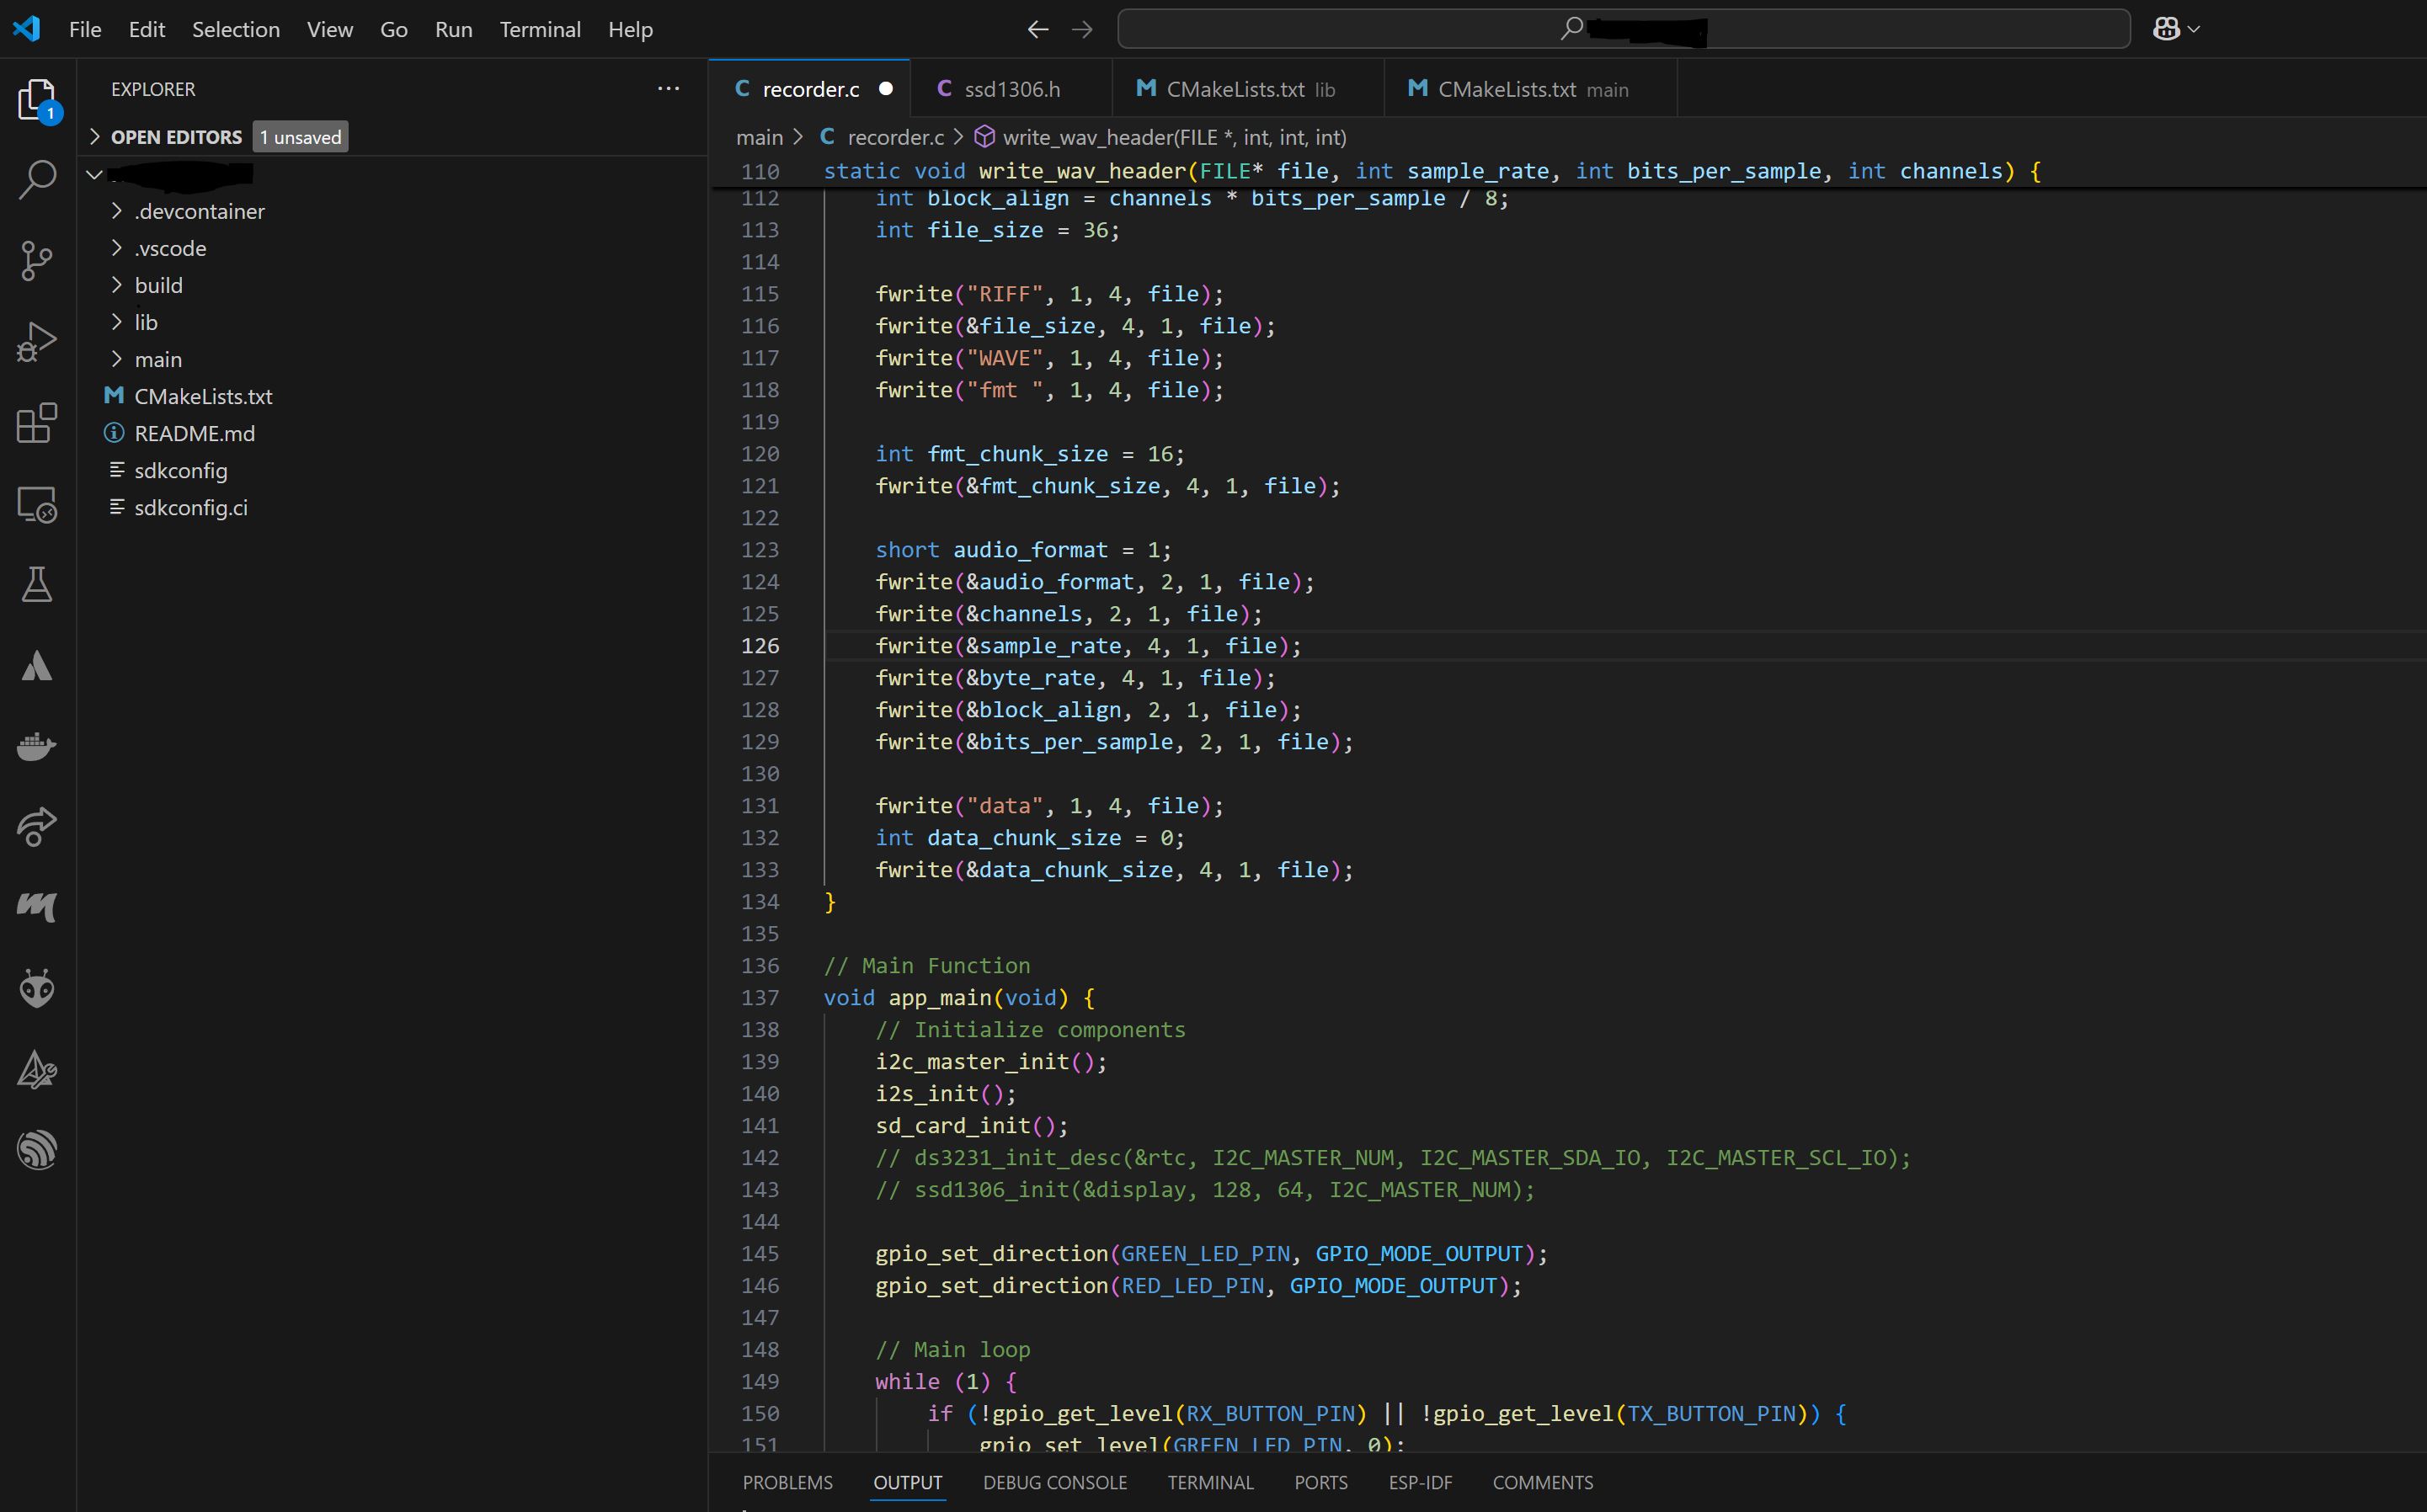Expand the main folder in explorer

[x=158, y=359]
